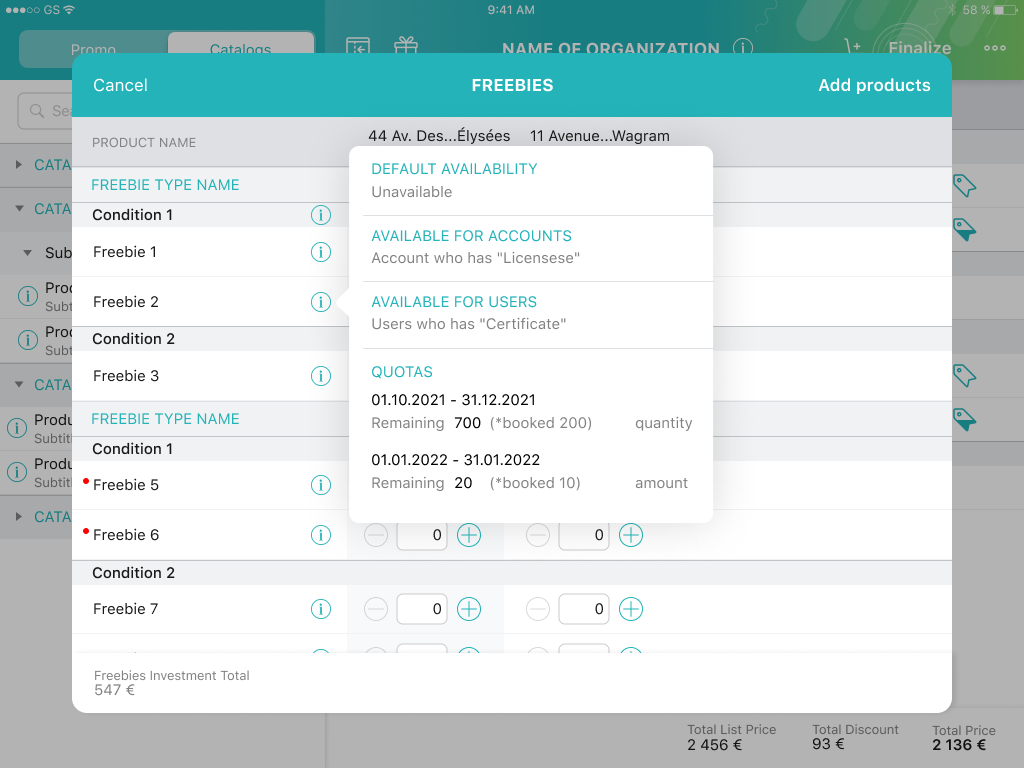Screen dimensions: 1024x768
Task: Show info for Freebie 5
Action: tap(320, 485)
